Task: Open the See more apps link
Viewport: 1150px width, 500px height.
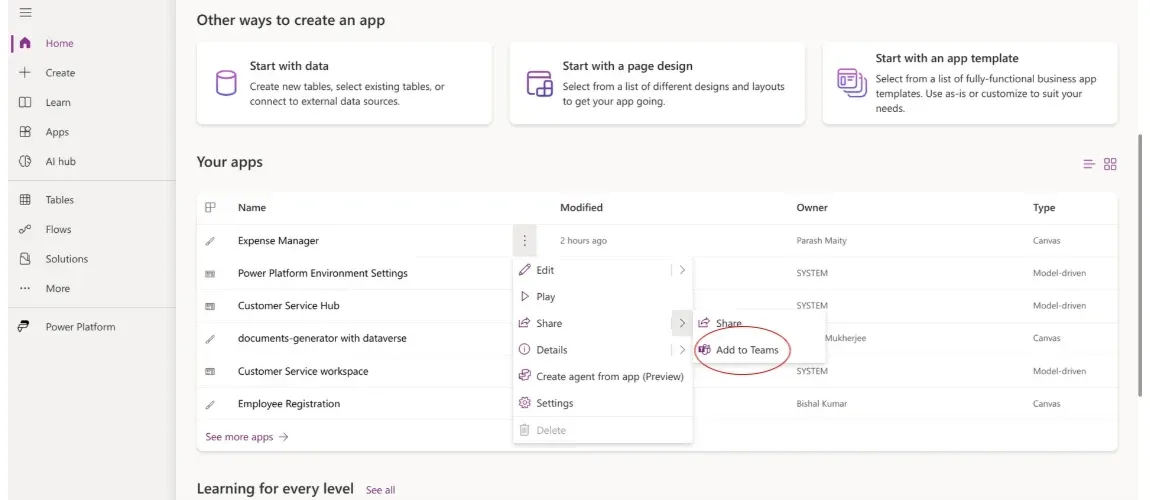Action: (x=247, y=437)
